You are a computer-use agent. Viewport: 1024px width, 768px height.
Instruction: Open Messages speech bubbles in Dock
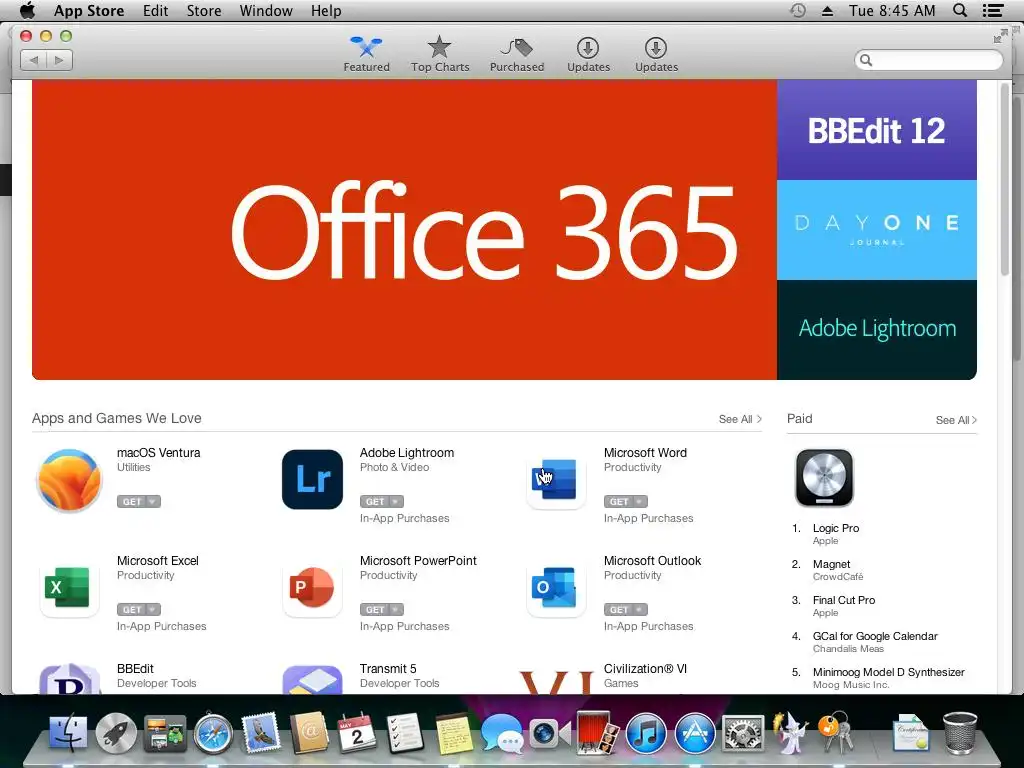click(x=502, y=734)
